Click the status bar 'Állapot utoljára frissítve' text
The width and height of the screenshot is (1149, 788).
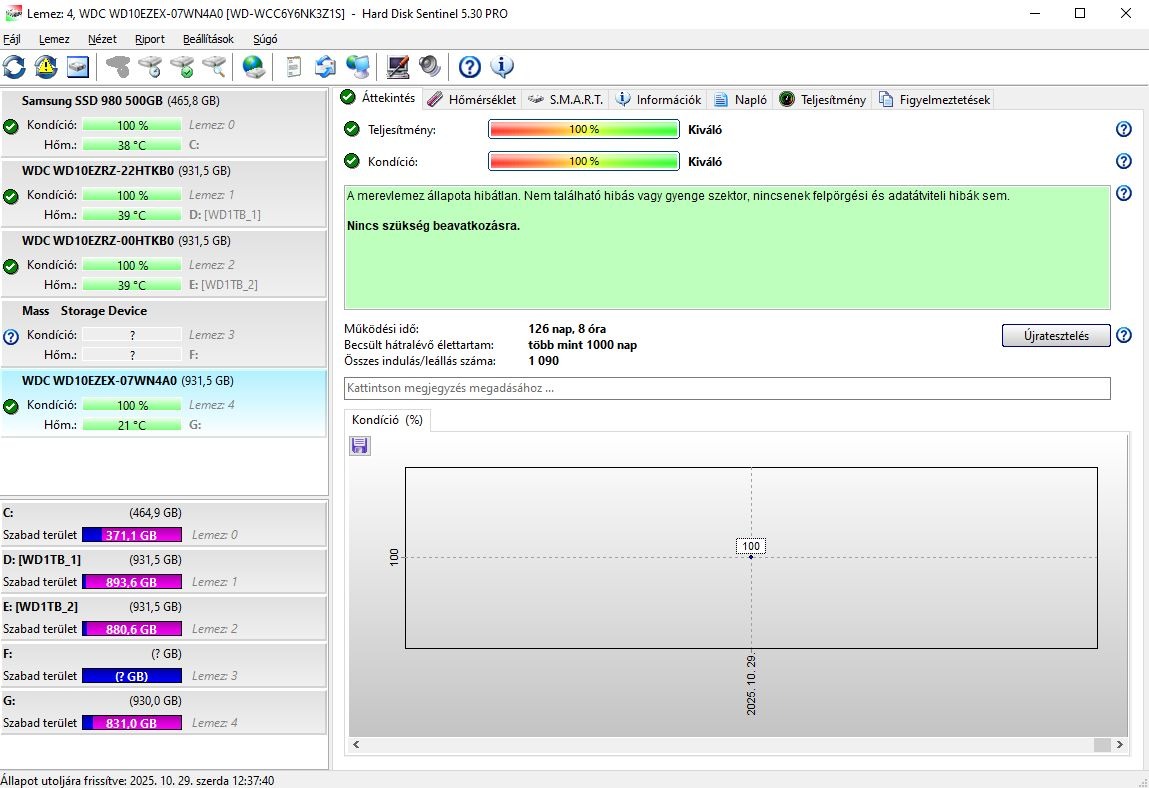[138, 781]
